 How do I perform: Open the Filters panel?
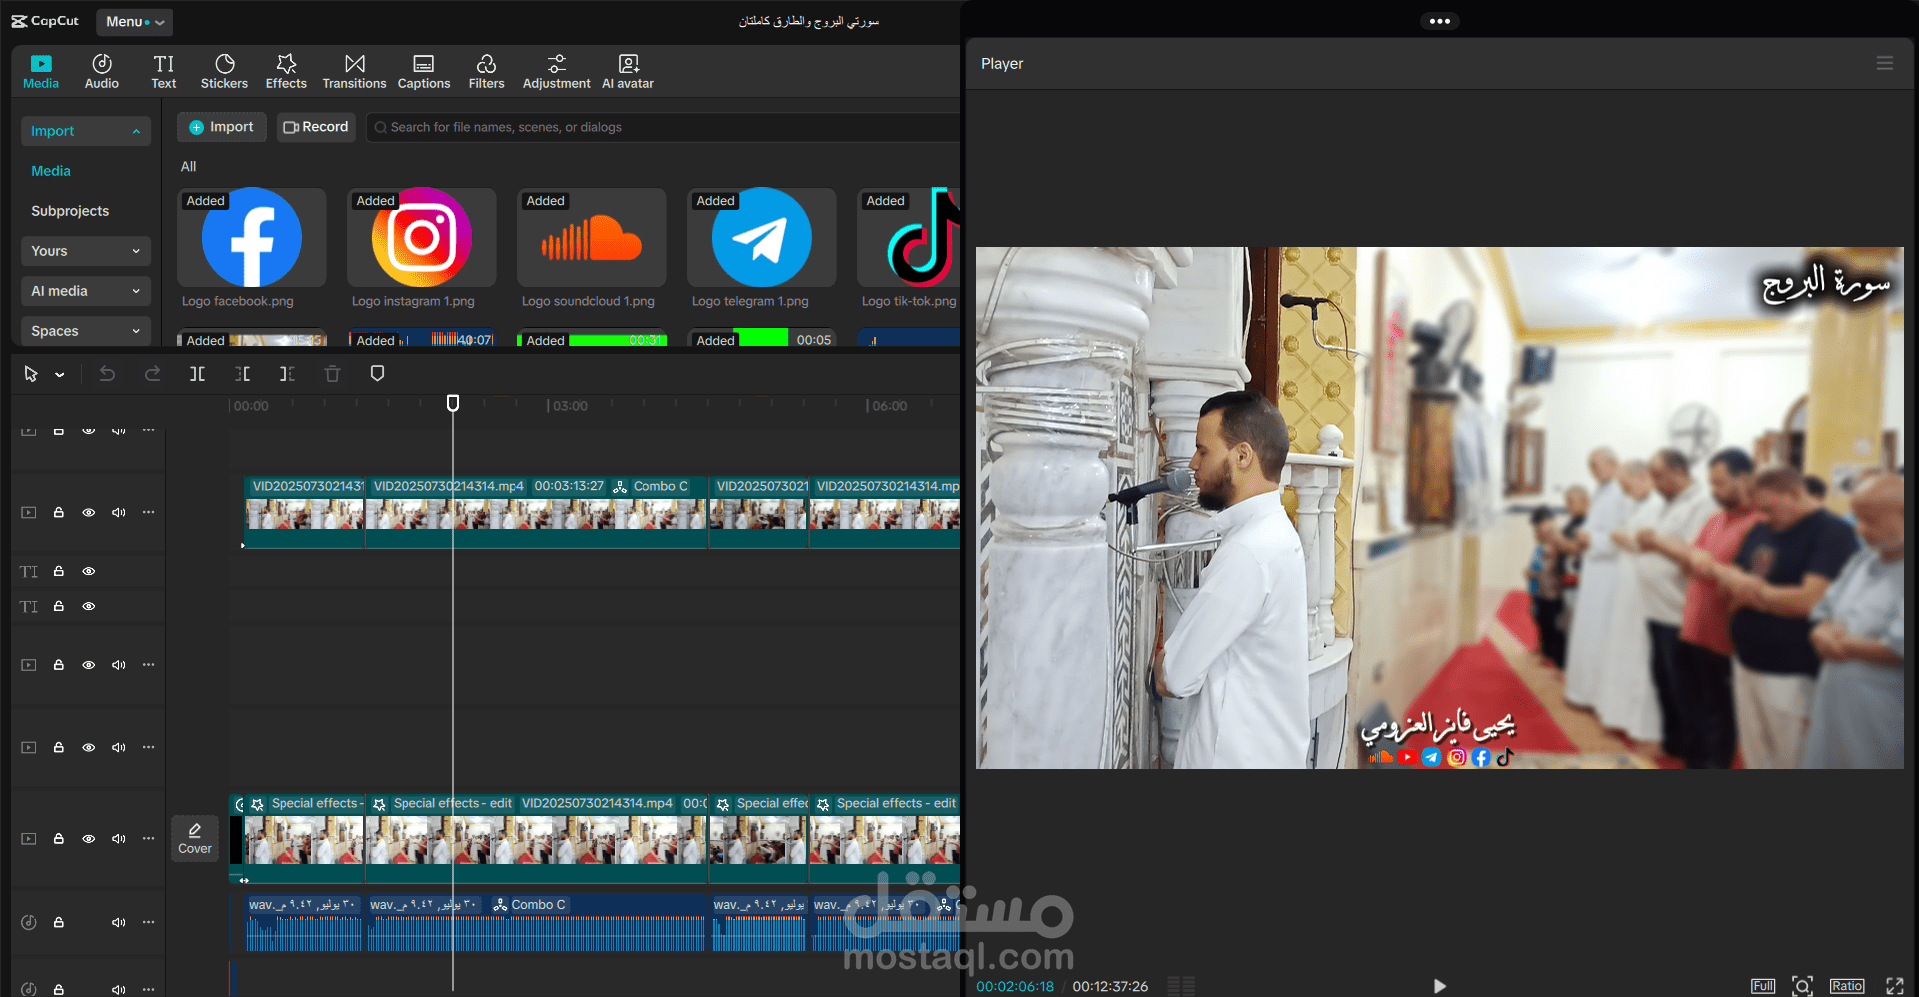pos(486,71)
